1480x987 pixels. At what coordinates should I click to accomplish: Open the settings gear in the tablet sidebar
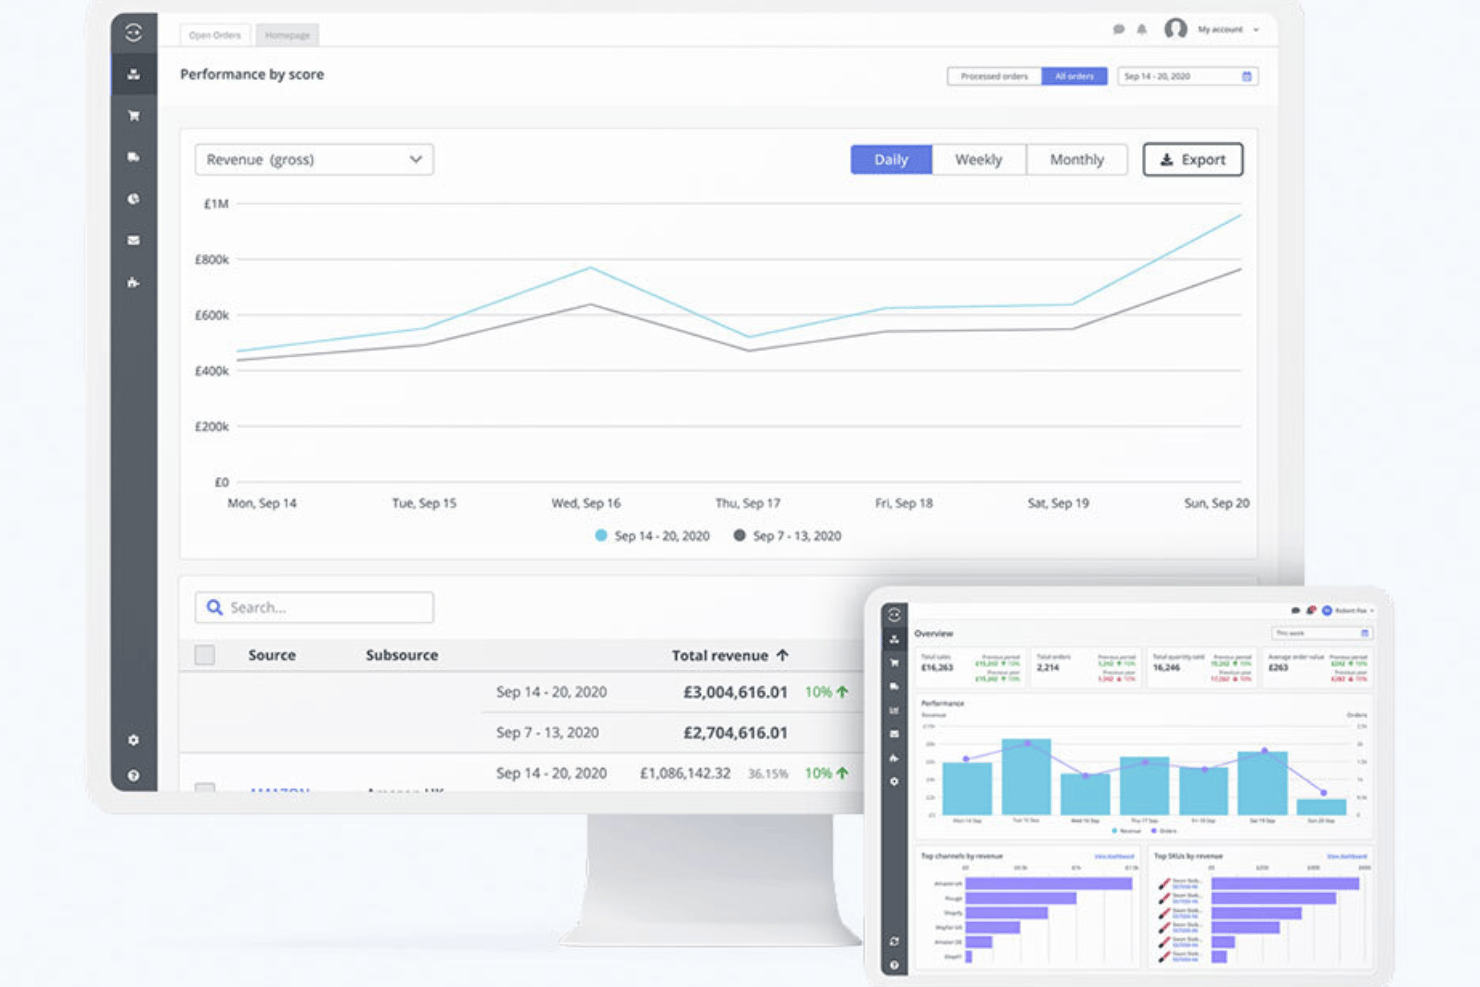click(894, 781)
